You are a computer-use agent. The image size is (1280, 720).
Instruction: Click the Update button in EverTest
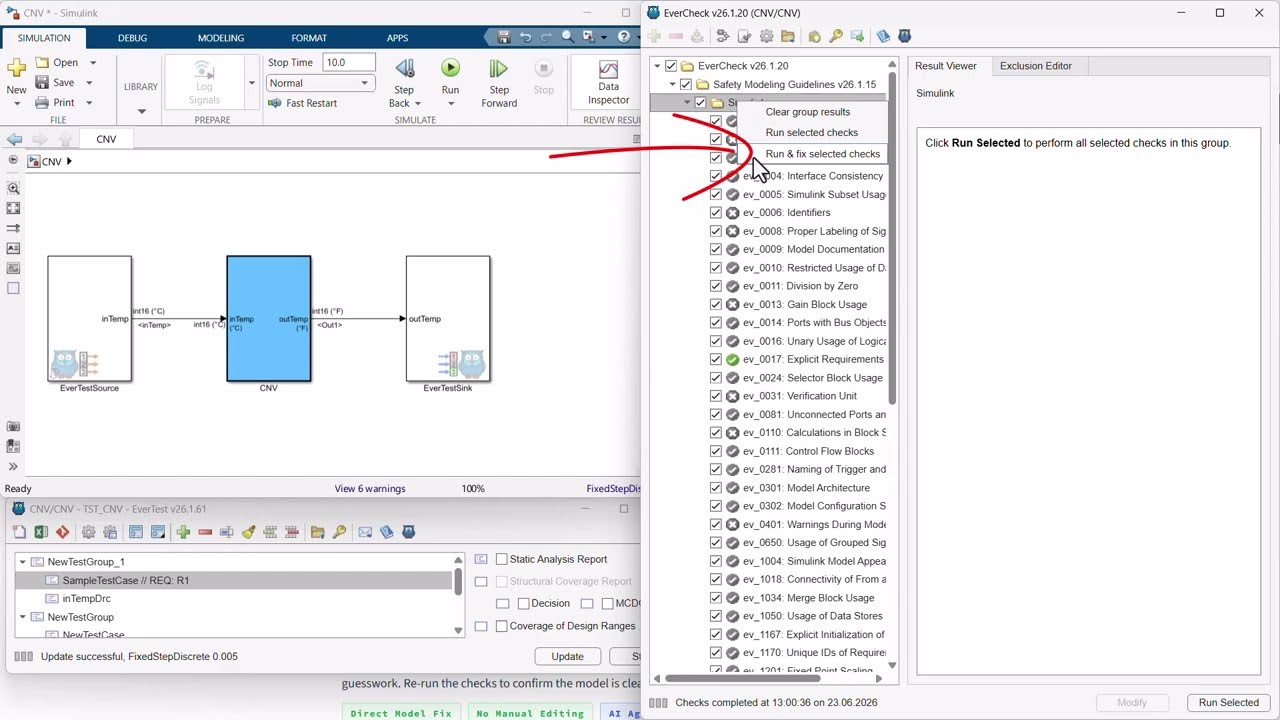click(567, 656)
